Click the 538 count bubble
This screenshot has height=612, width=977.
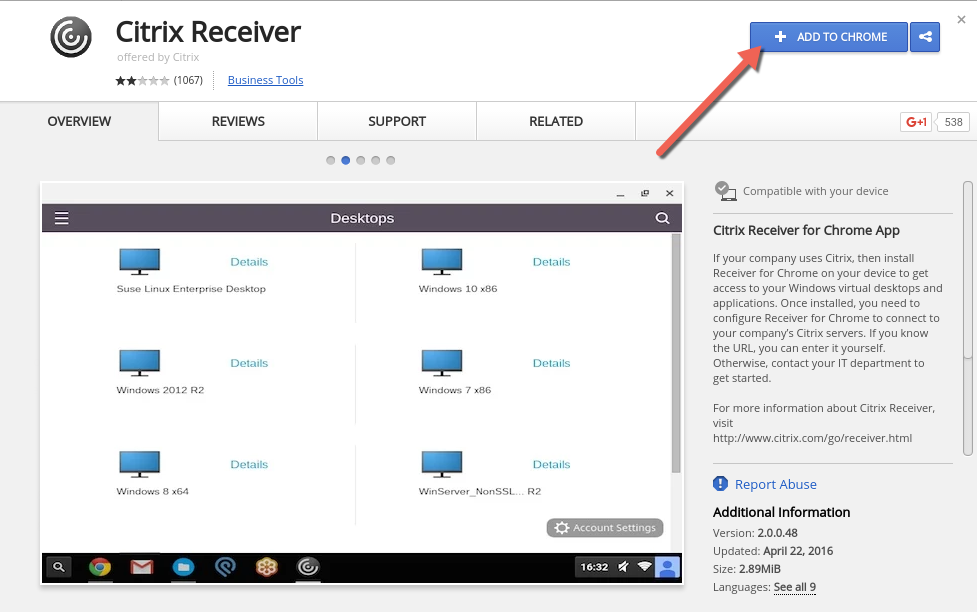[x=953, y=122]
